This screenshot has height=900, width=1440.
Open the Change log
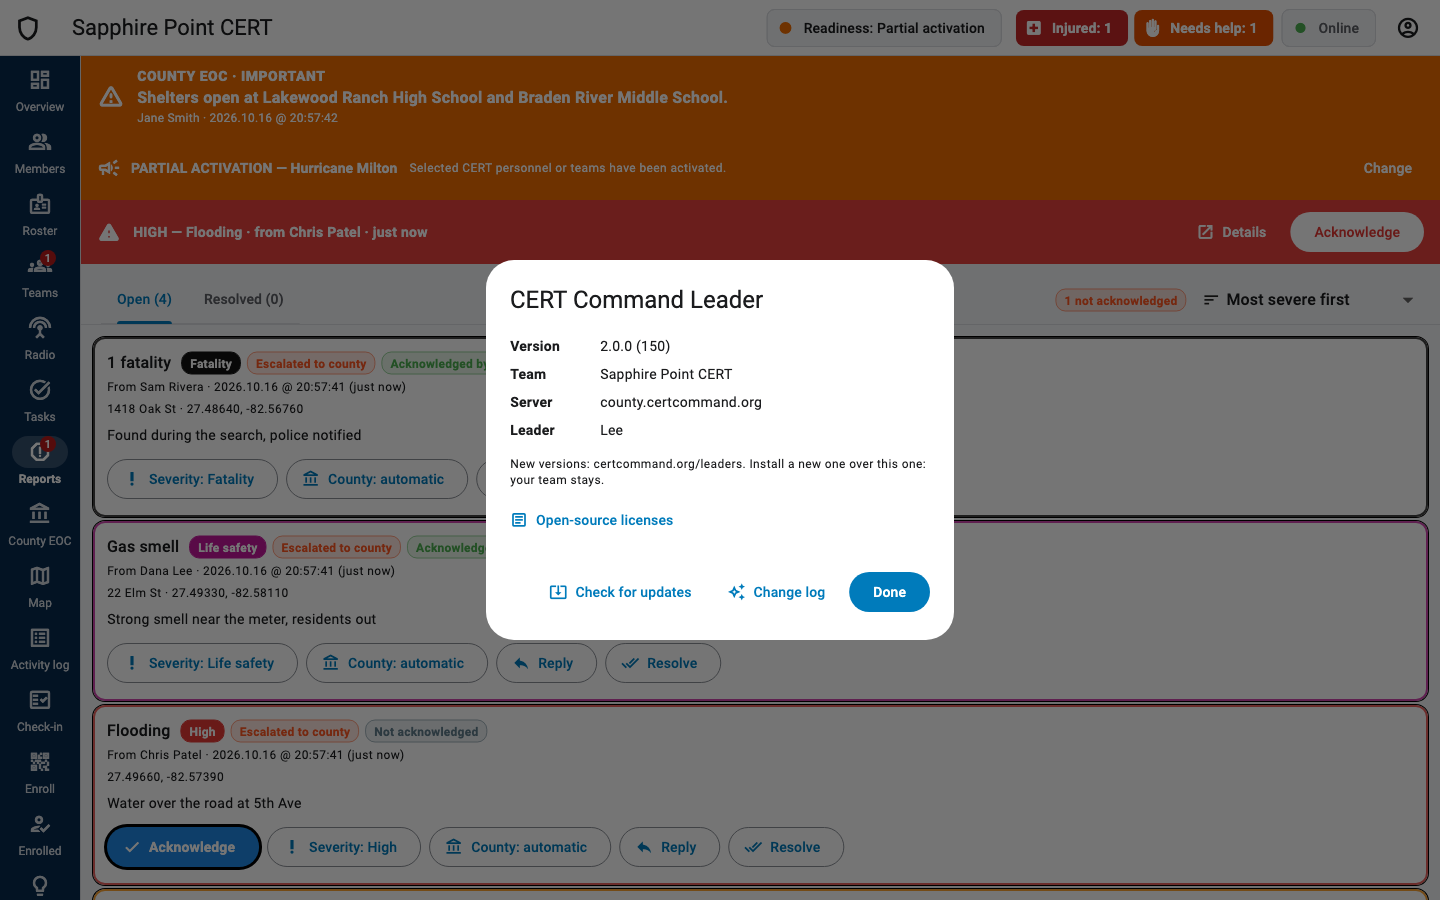click(777, 592)
